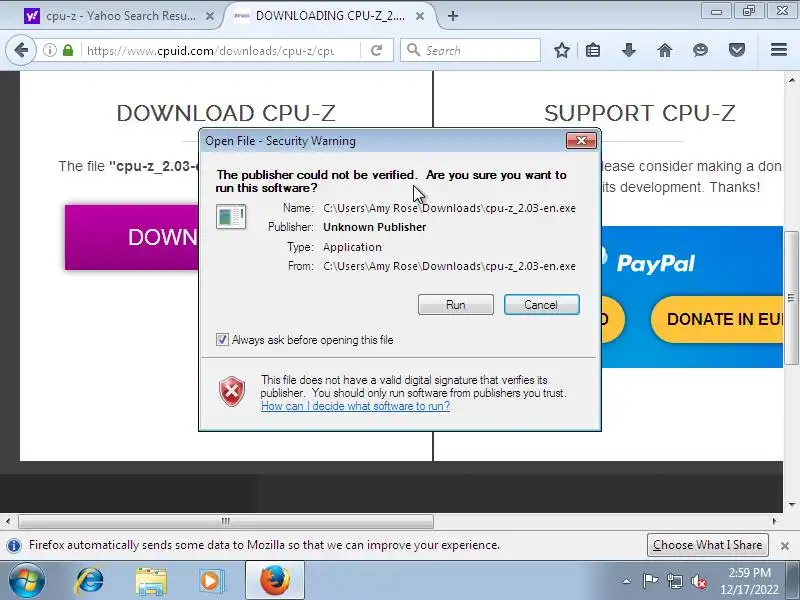The width and height of the screenshot is (800, 600).
Task: Bookmark this page with the star icon
Action: pos(562,50)
